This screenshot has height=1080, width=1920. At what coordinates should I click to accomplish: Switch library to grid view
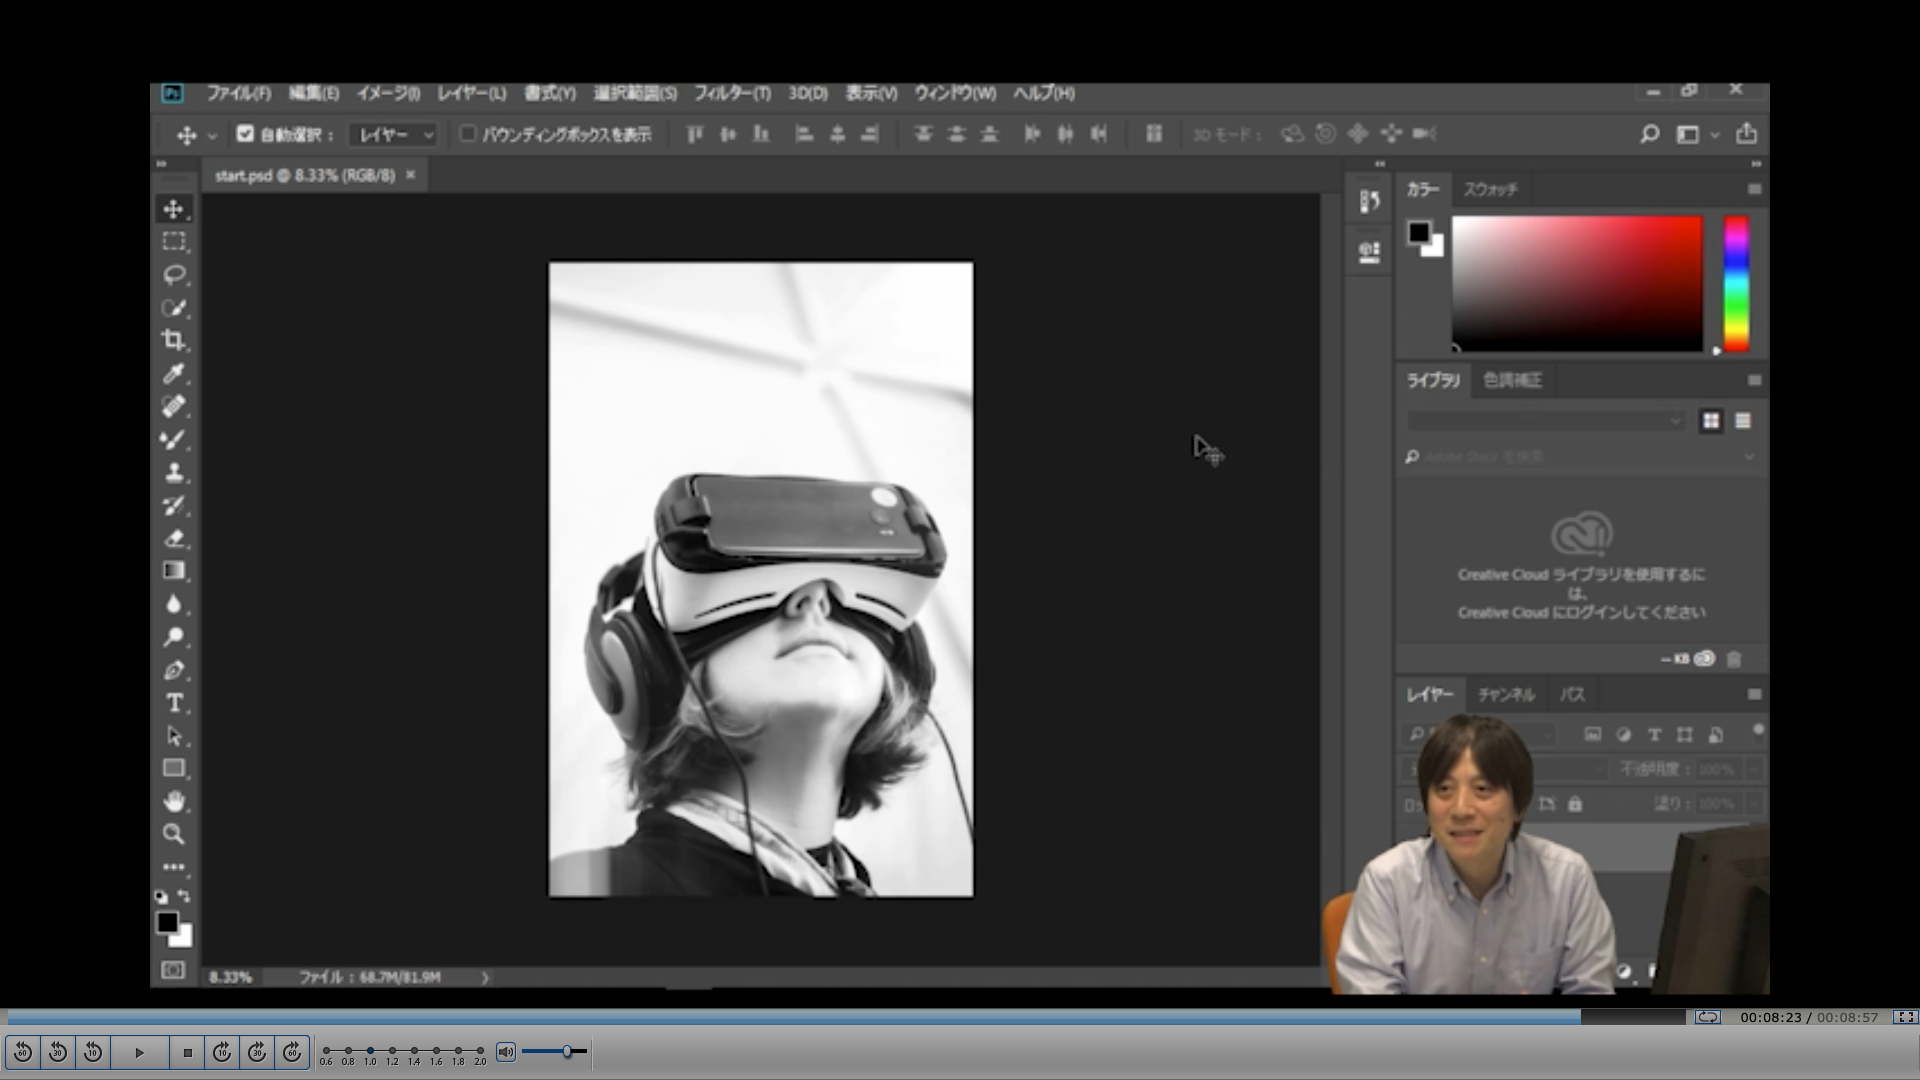point(1711,421)
